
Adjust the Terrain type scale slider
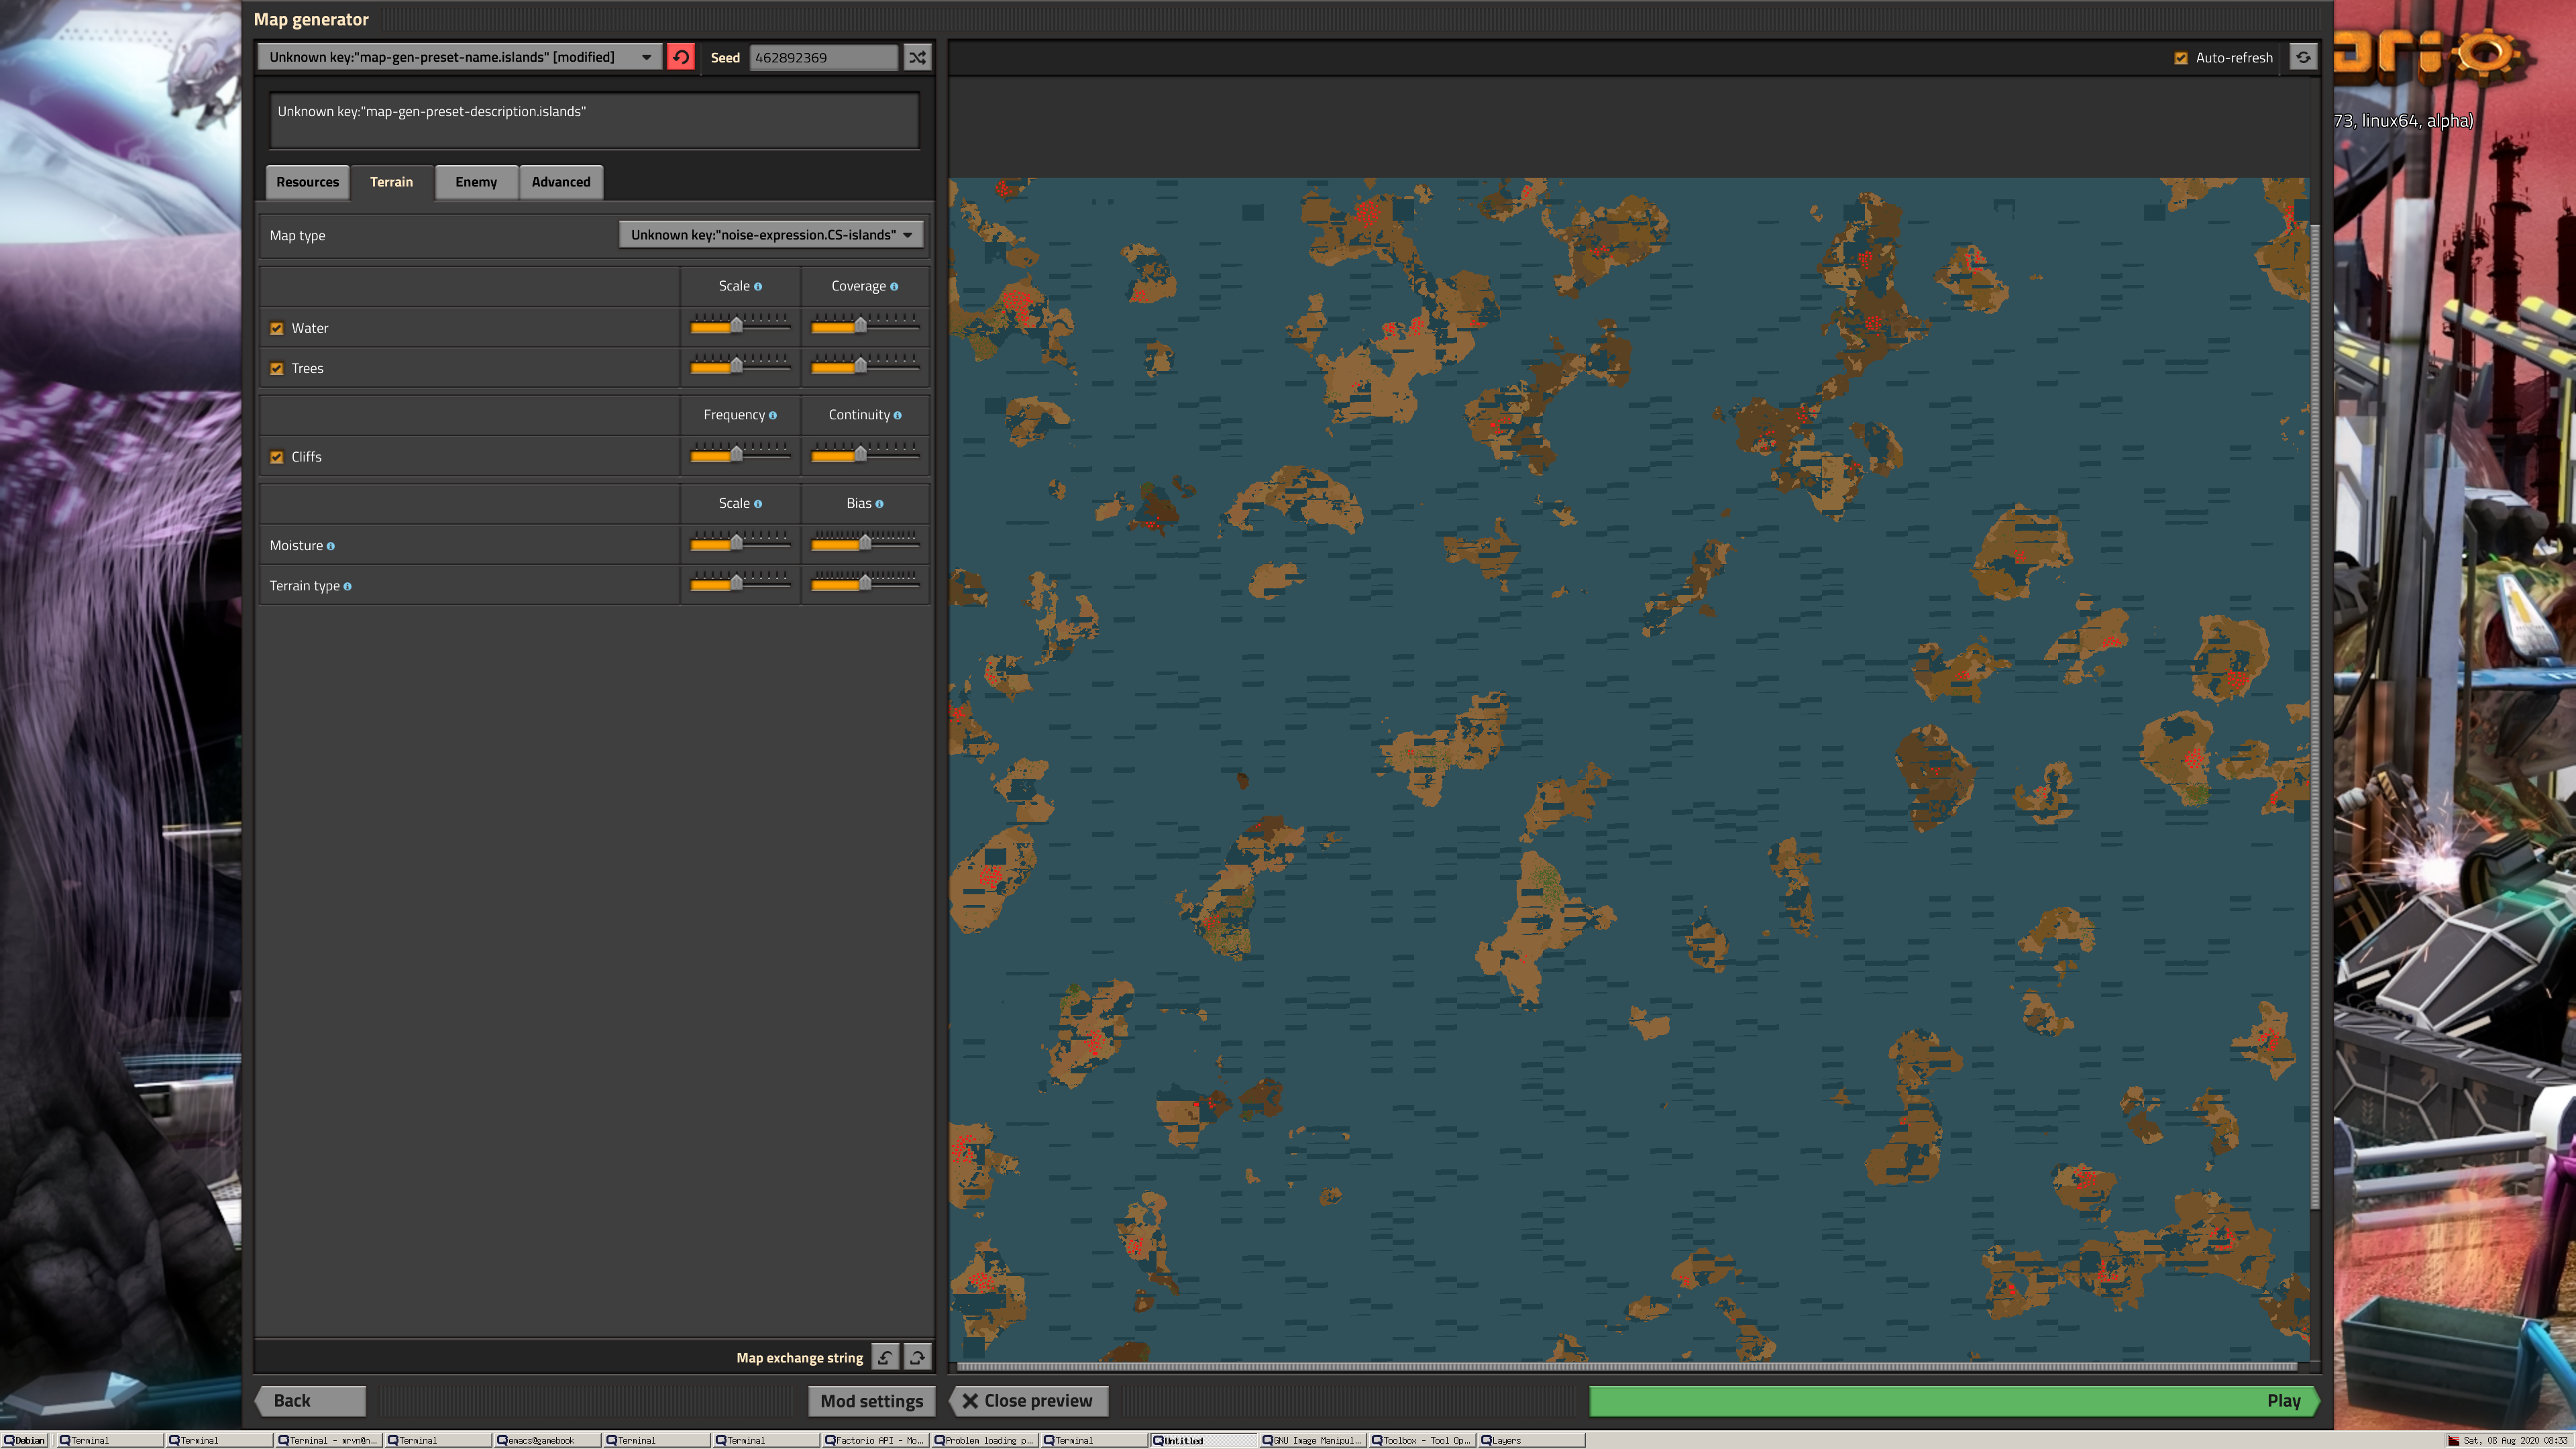(x=740, y=583)
